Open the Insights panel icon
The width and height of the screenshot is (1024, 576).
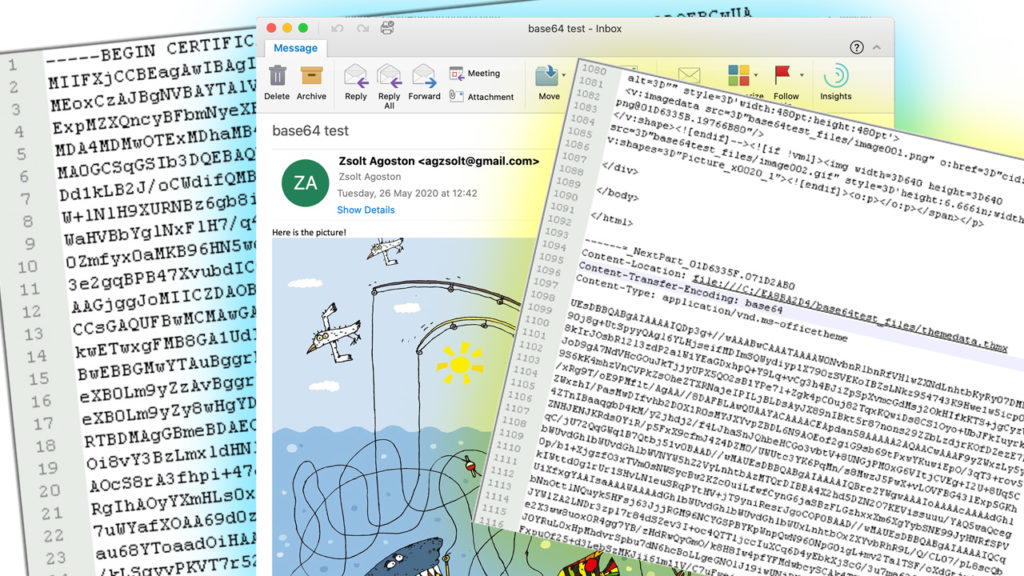[835, 76]
